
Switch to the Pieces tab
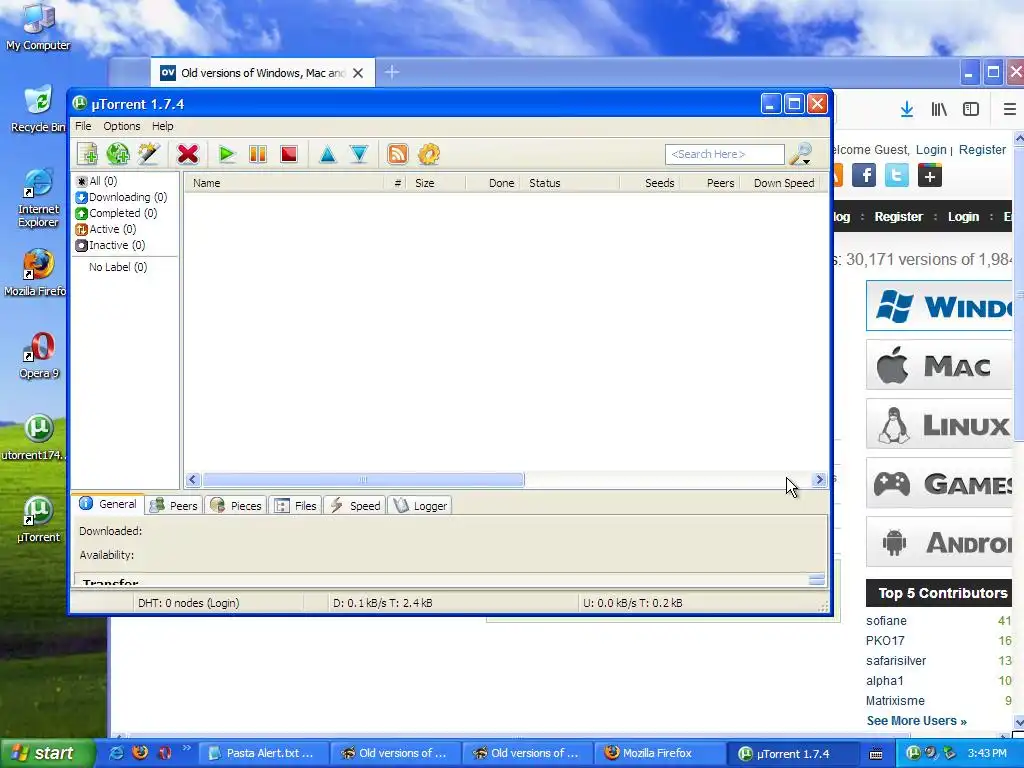tap(236, 505)
